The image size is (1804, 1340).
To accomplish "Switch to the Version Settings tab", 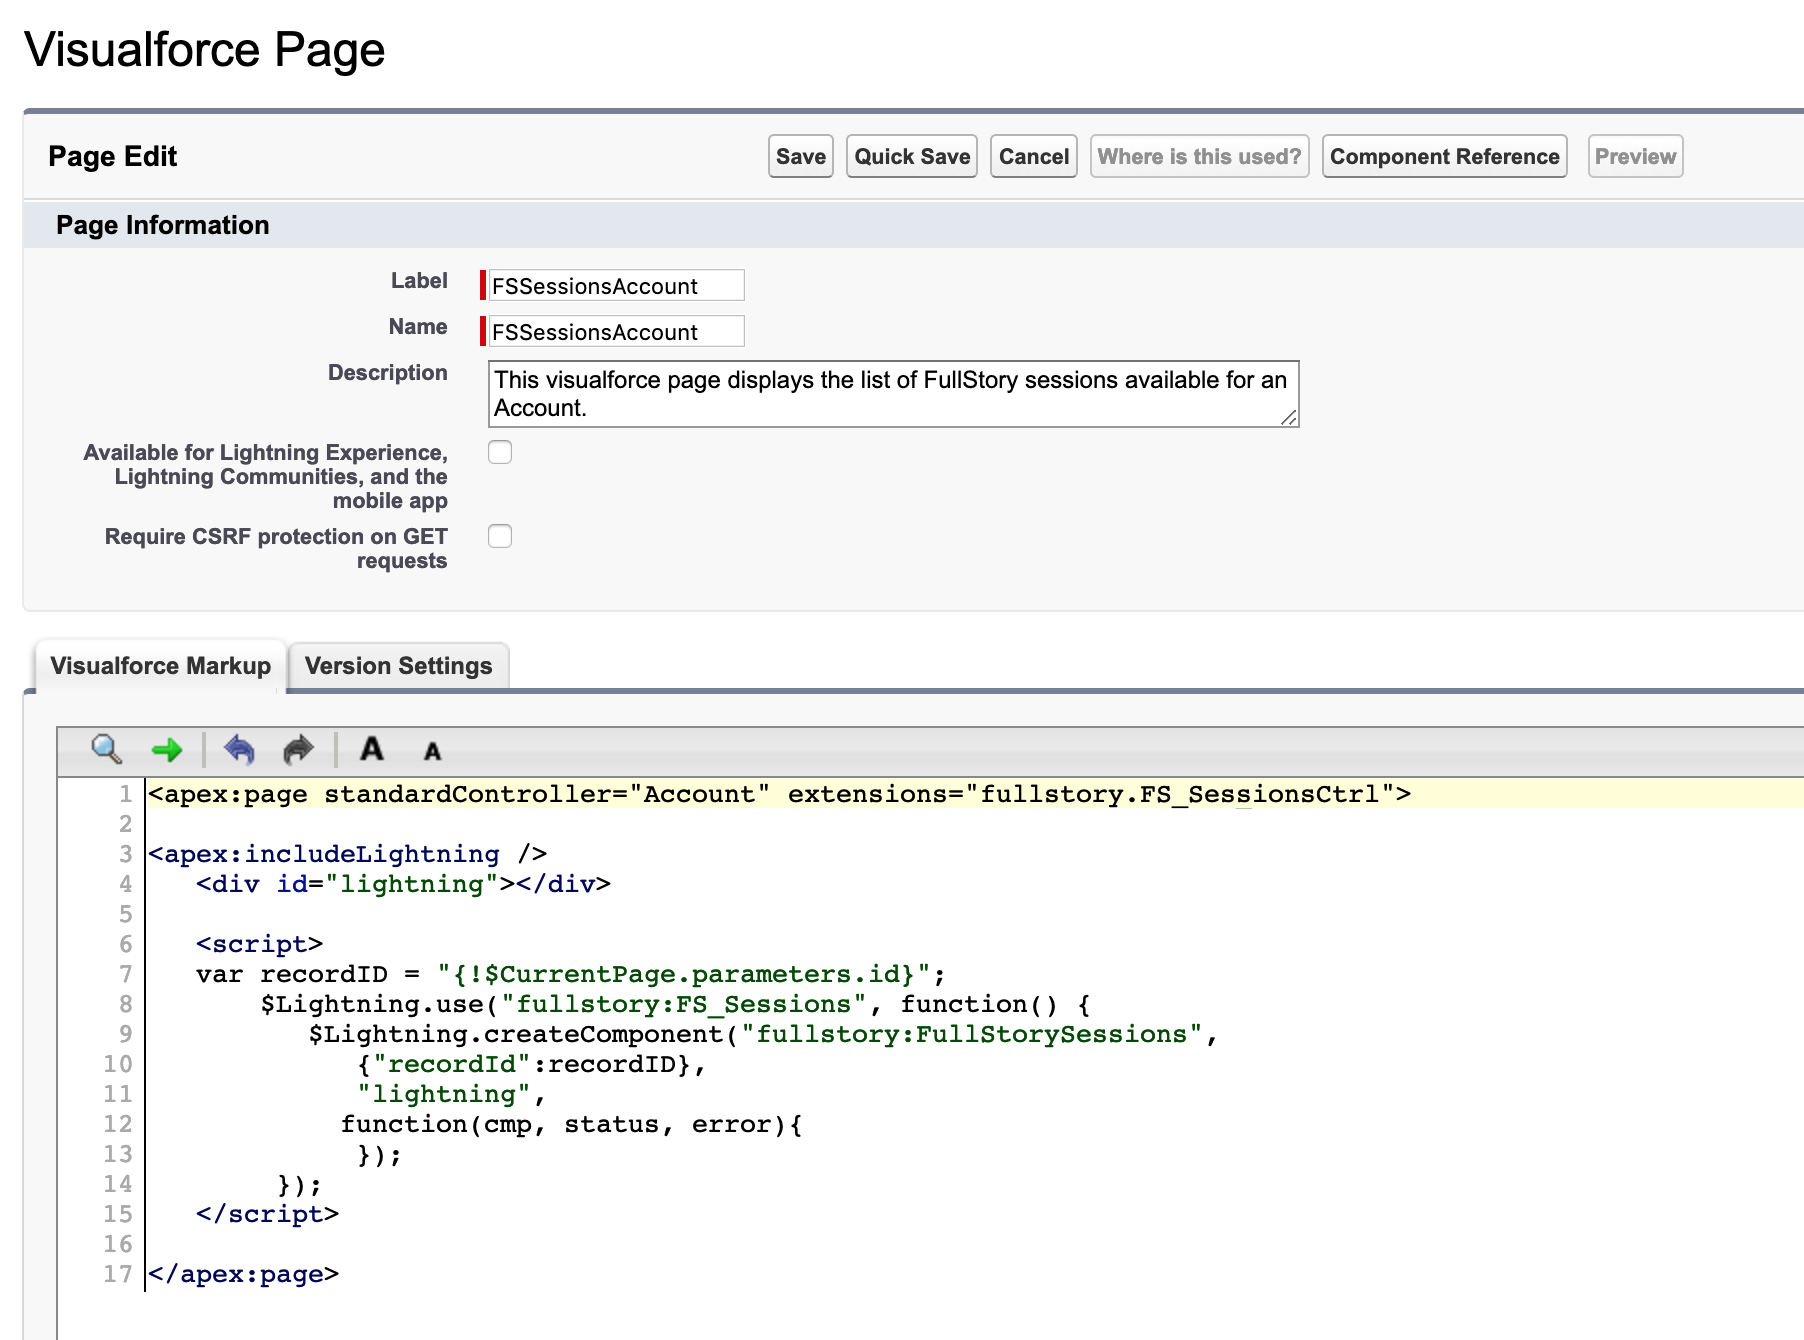I will point(398,666).
